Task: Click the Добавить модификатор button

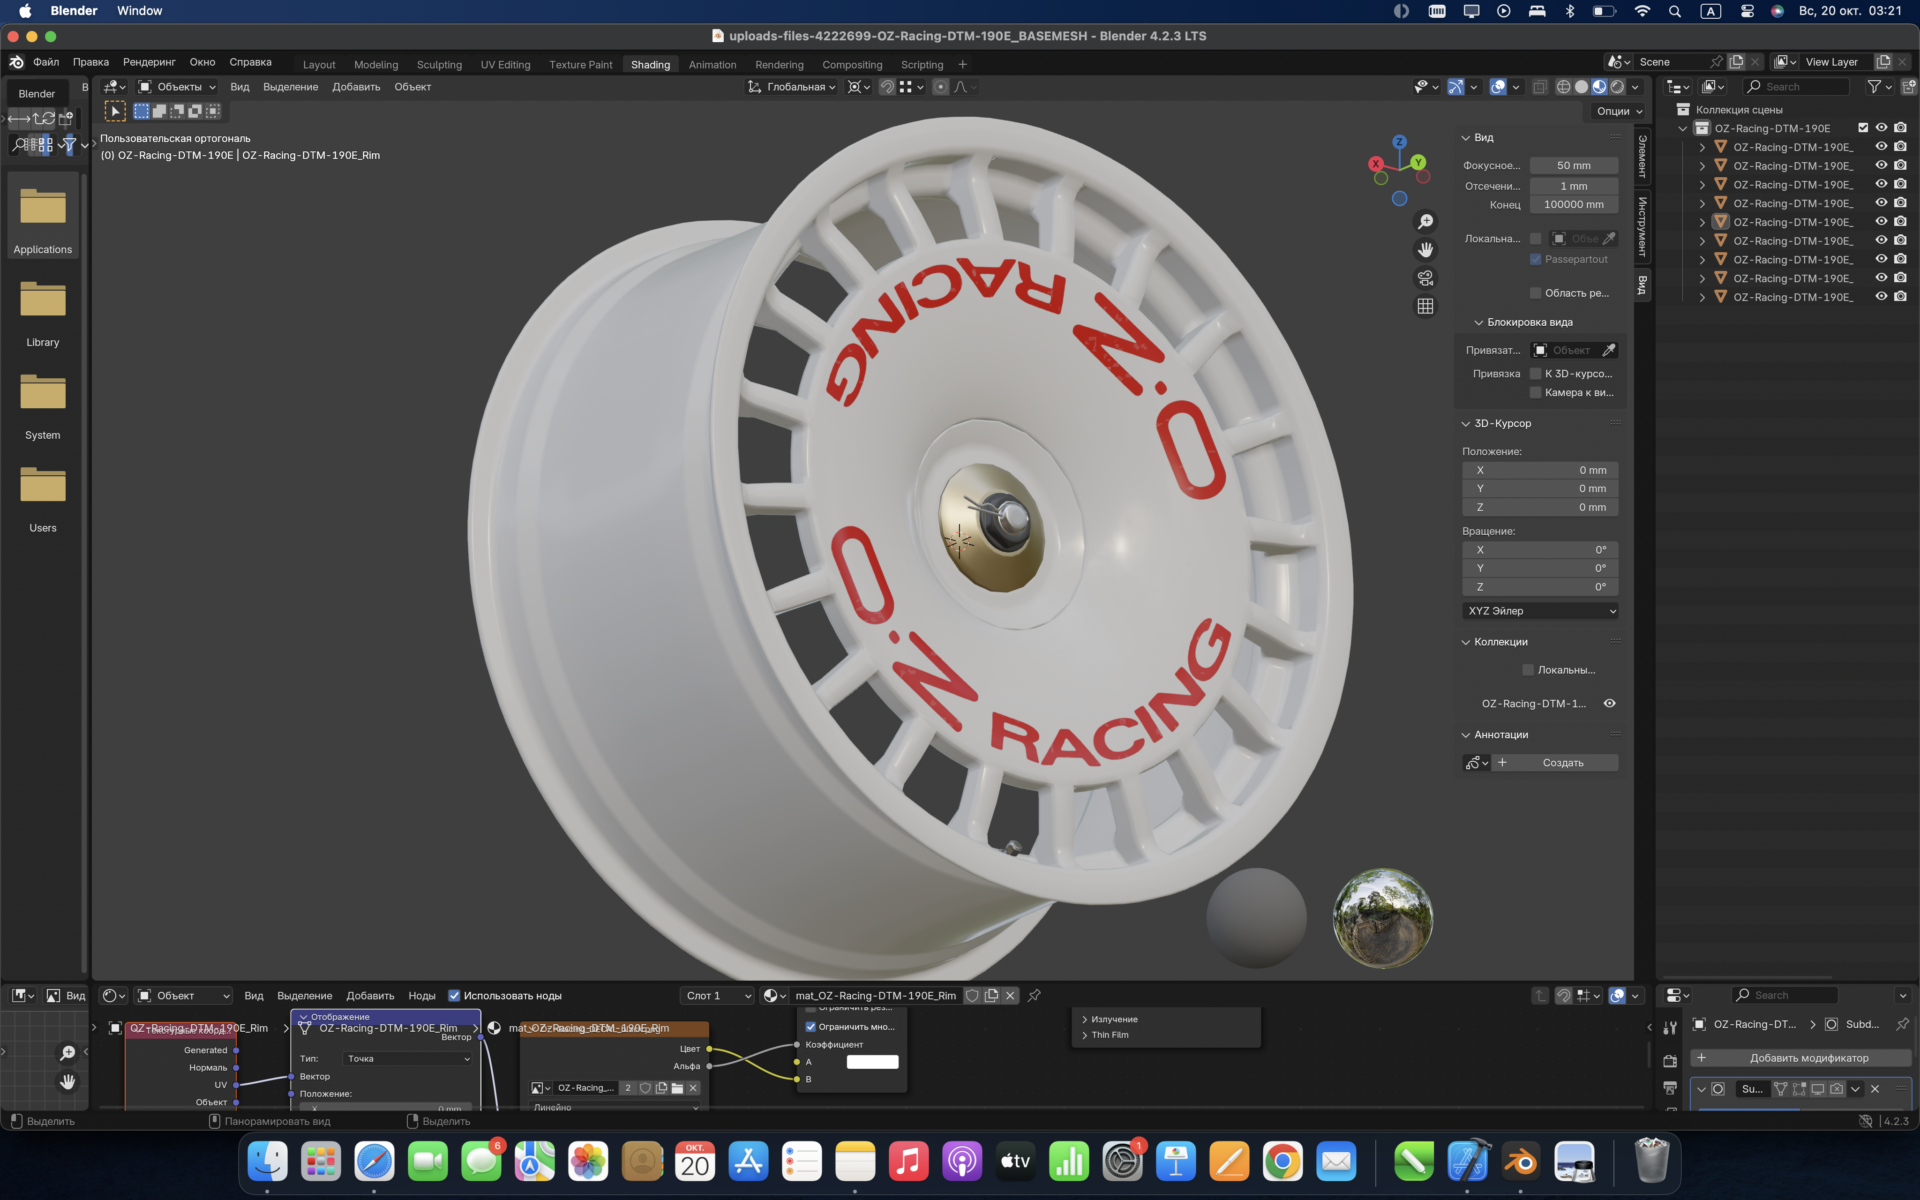Action: [x=1801, y=1057]
